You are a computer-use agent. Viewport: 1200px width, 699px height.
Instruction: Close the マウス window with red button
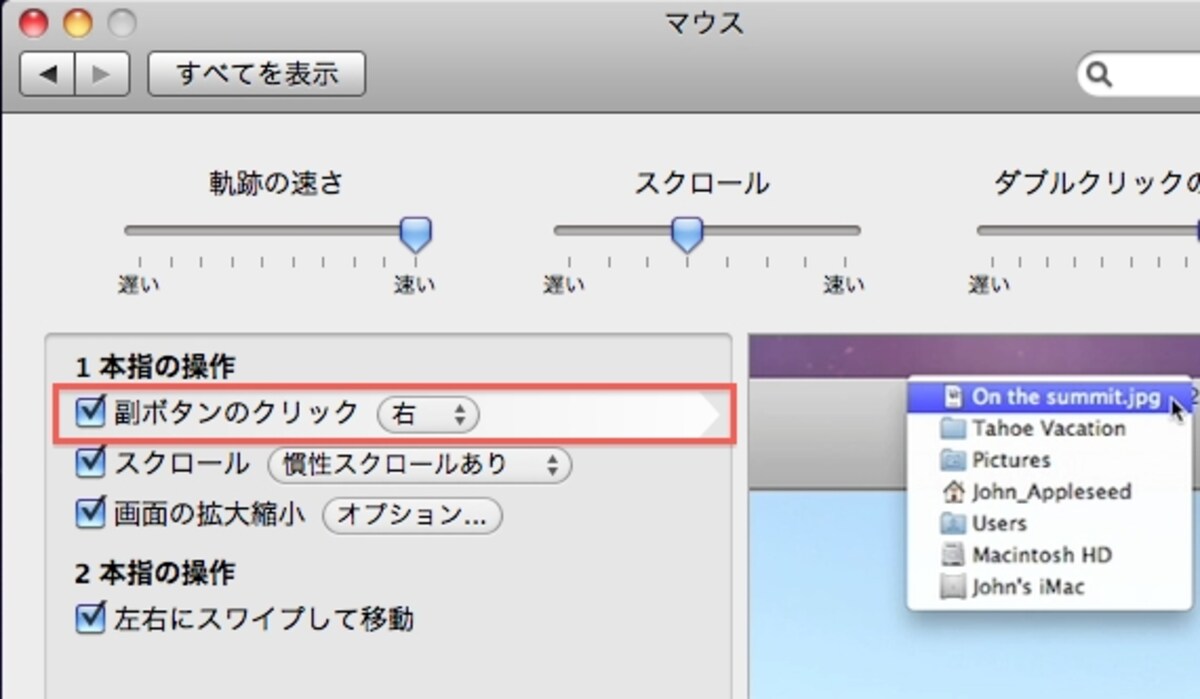34,21
